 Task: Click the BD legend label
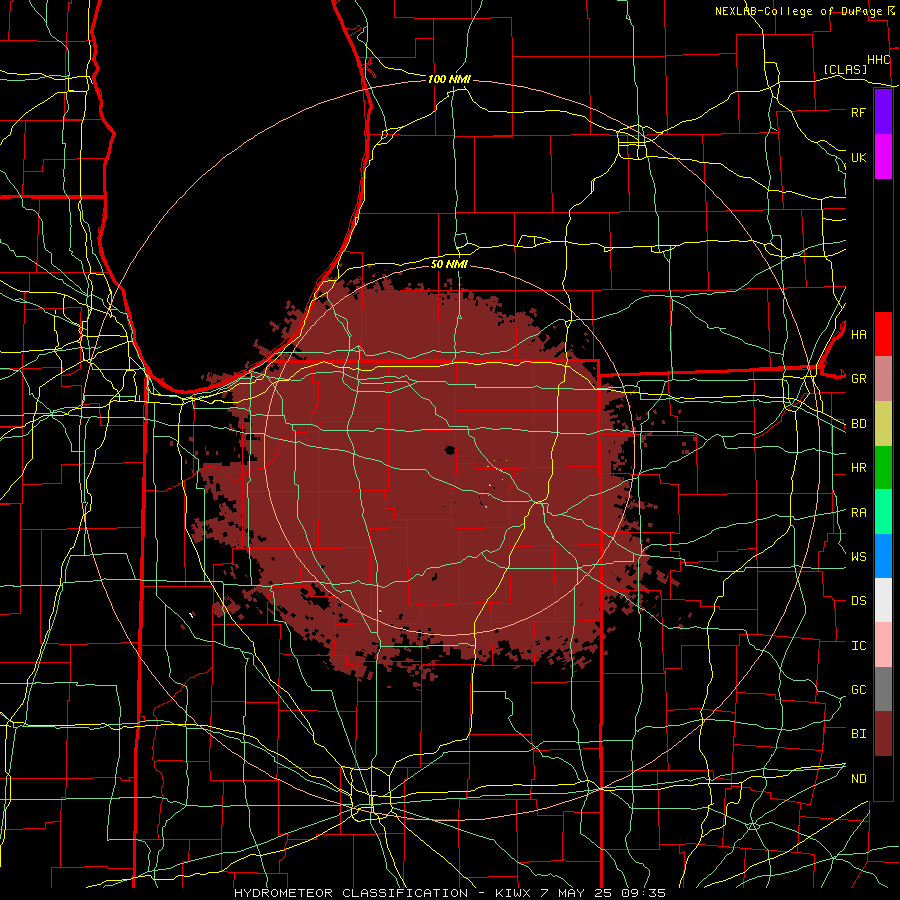coord(858,424)
